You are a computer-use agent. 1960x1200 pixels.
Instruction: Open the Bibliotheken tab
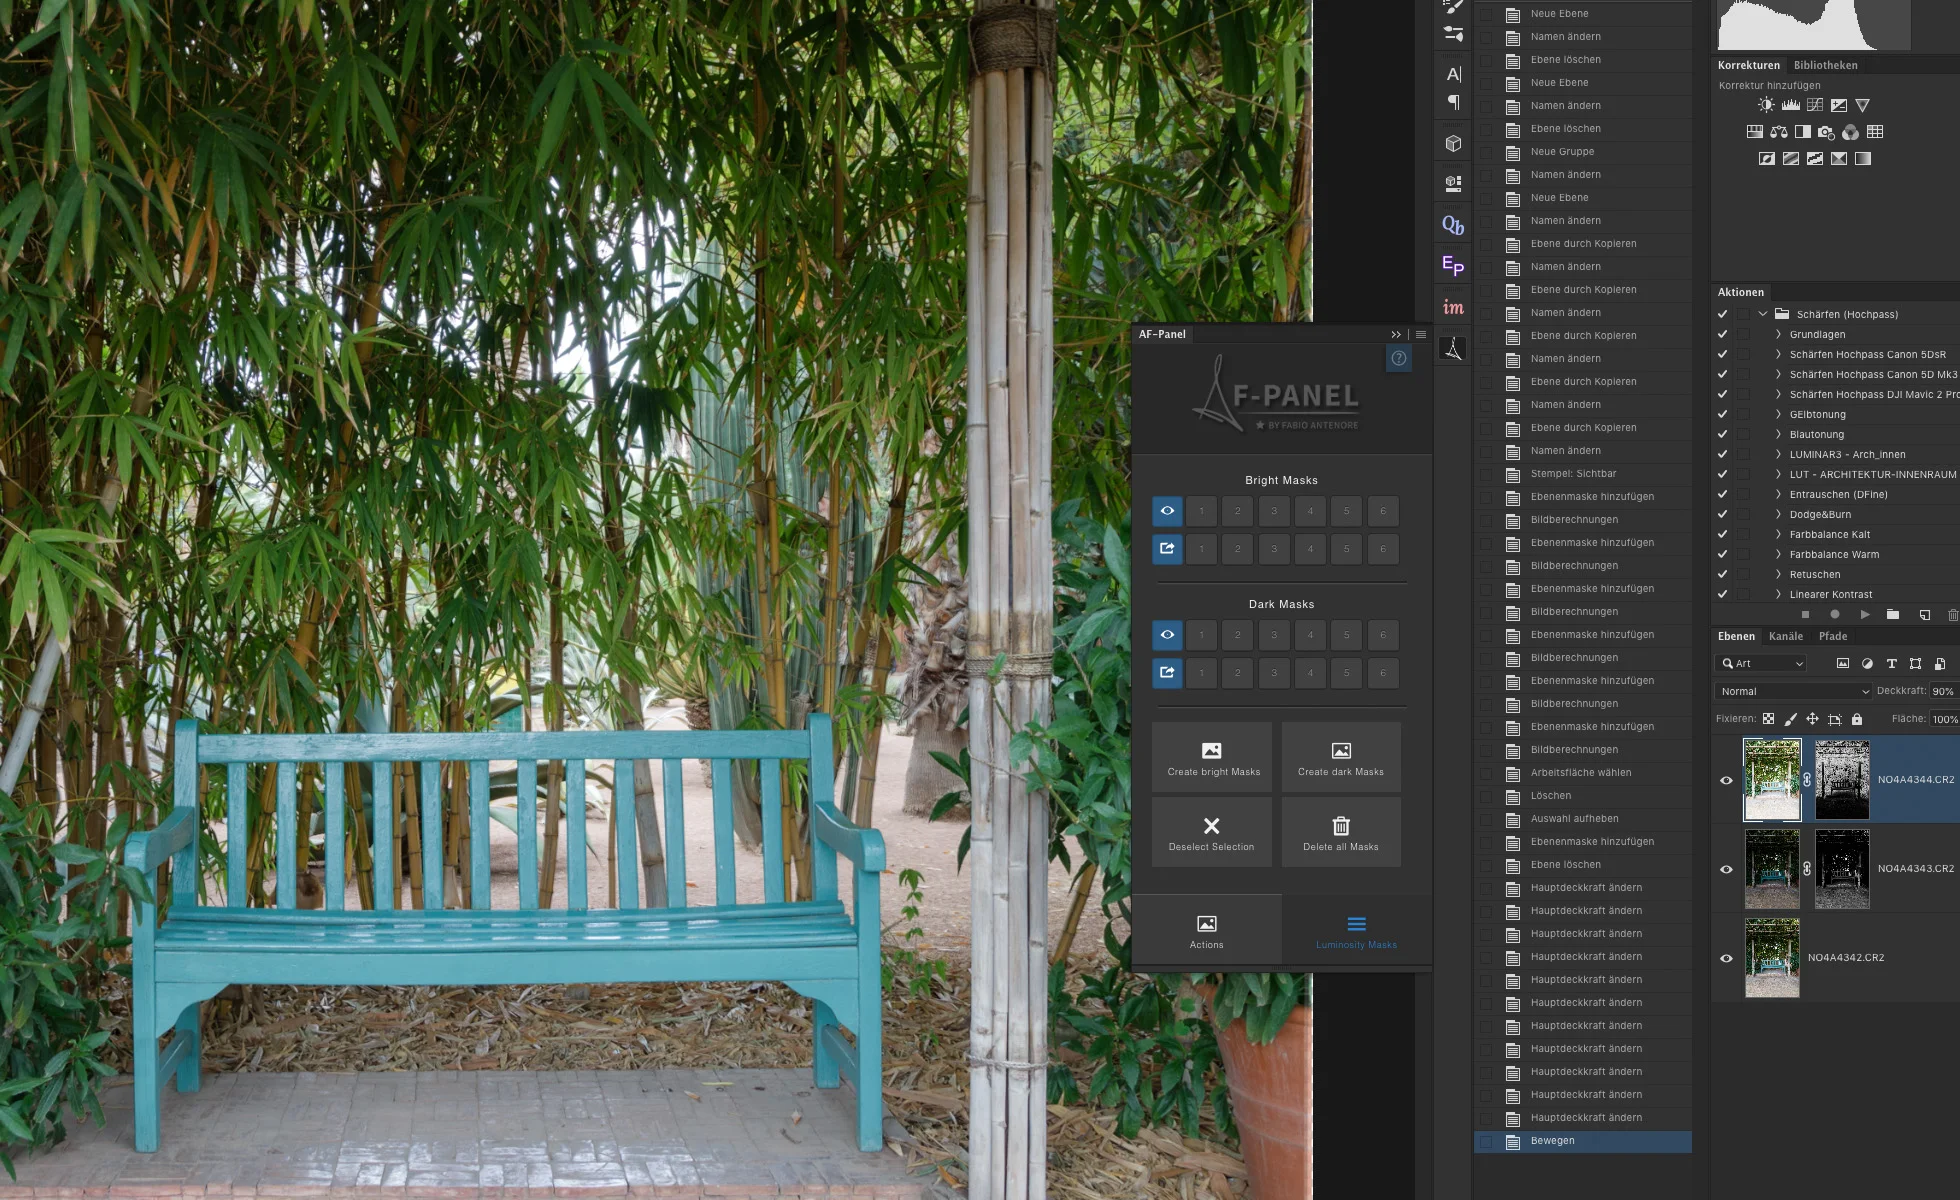pos(1825,65)
